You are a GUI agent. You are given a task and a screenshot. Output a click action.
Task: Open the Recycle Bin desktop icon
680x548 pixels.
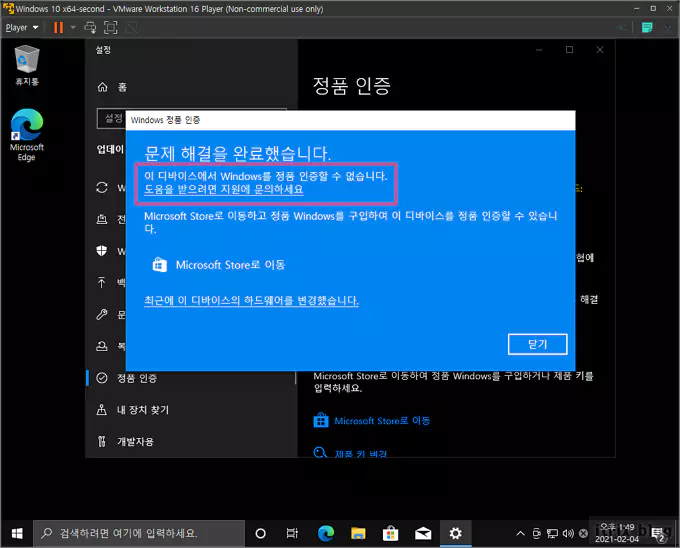pos(27,65)
